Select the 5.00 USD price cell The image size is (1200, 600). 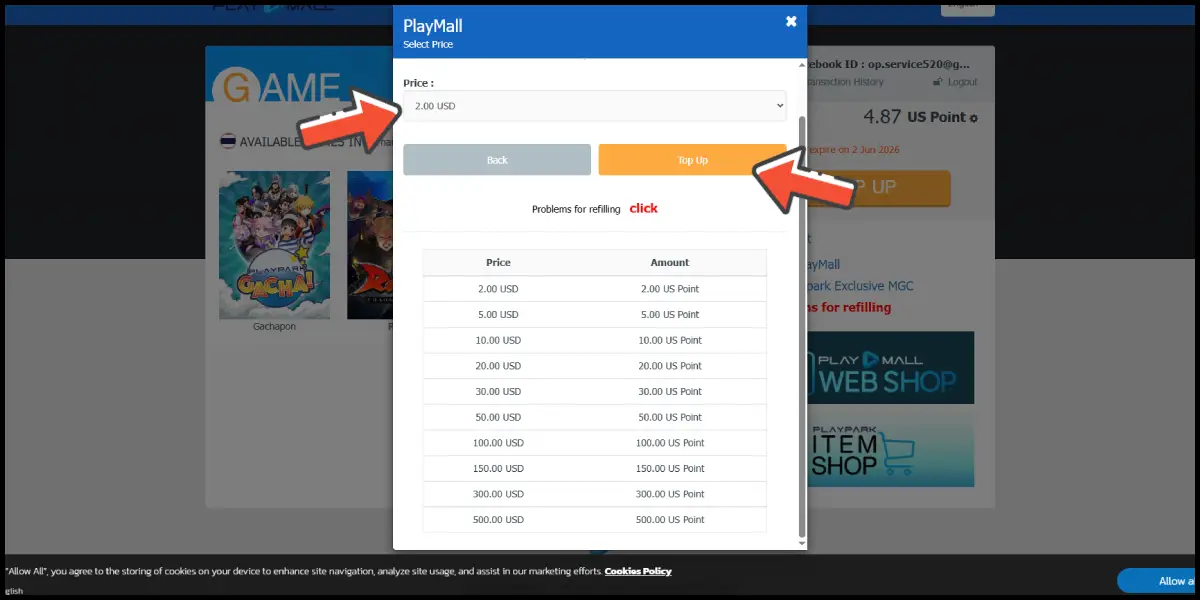tap(498, 315)
